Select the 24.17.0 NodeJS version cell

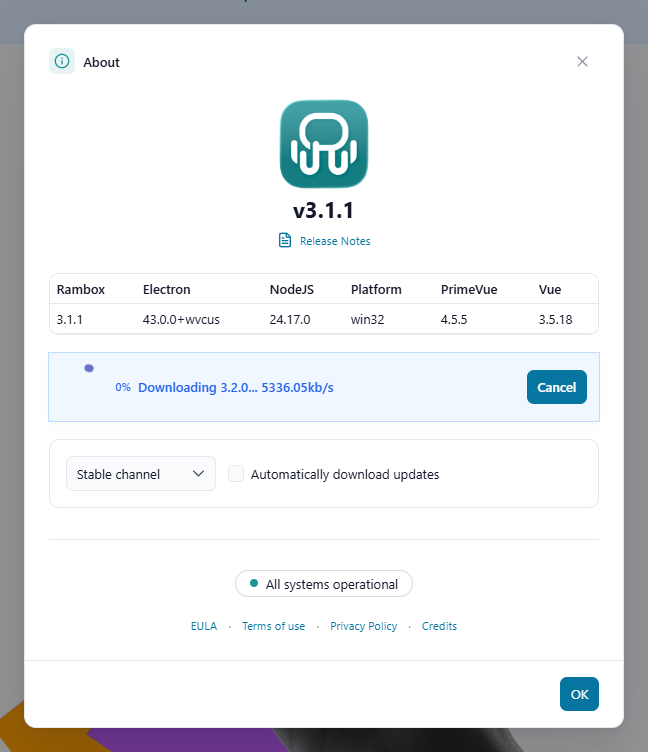coord(290,319)
